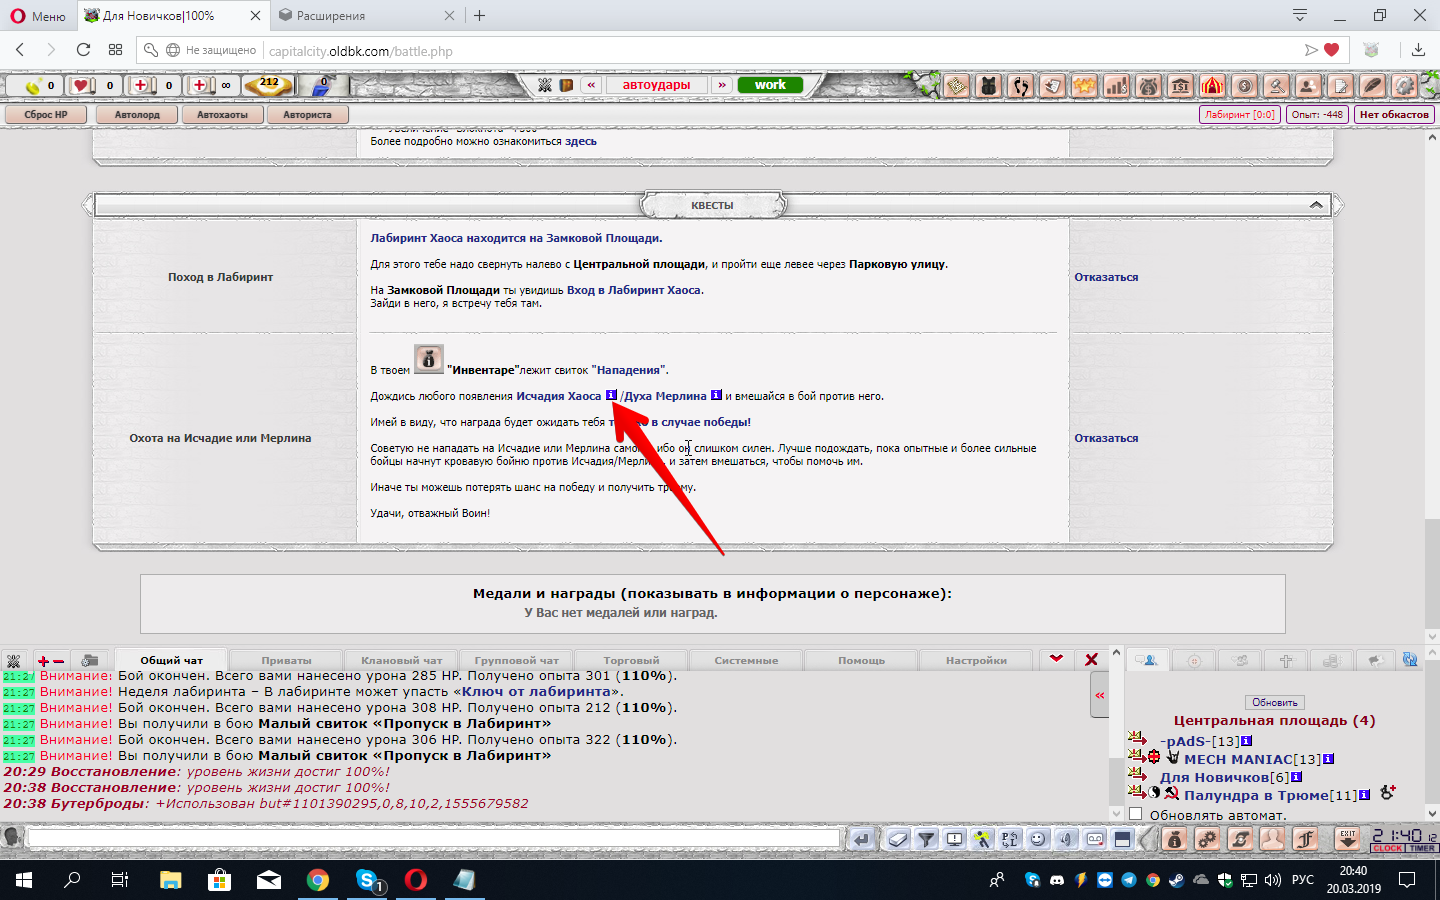This screenshot has width=1440, height=900.
Task: Click the Enter arrow icon to send message
Action: (x=861, y=839)
